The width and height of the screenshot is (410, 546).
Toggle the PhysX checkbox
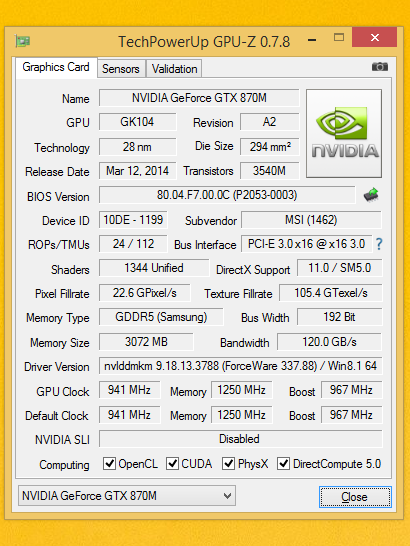click(228, 464)
